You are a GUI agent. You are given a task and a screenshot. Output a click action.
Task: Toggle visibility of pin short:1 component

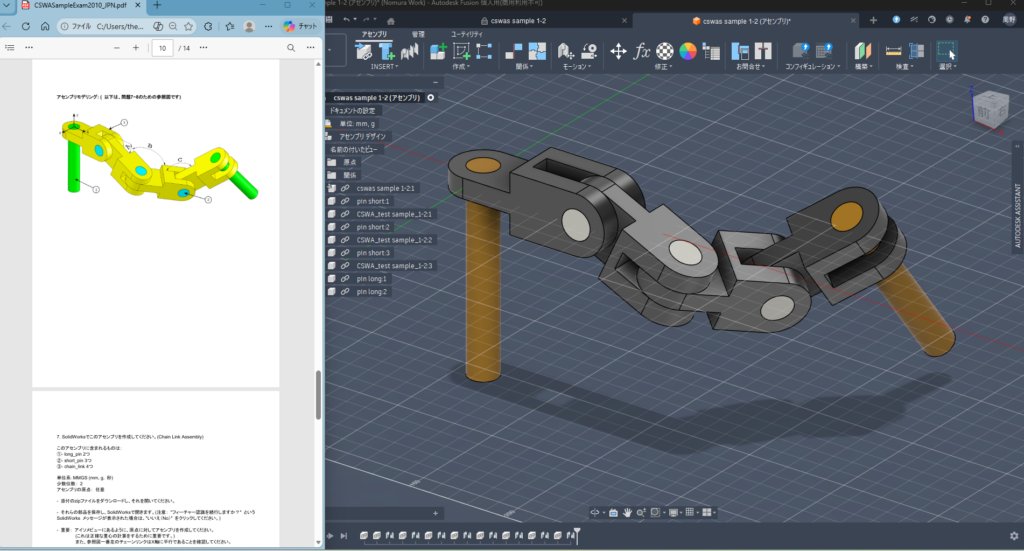332,201
